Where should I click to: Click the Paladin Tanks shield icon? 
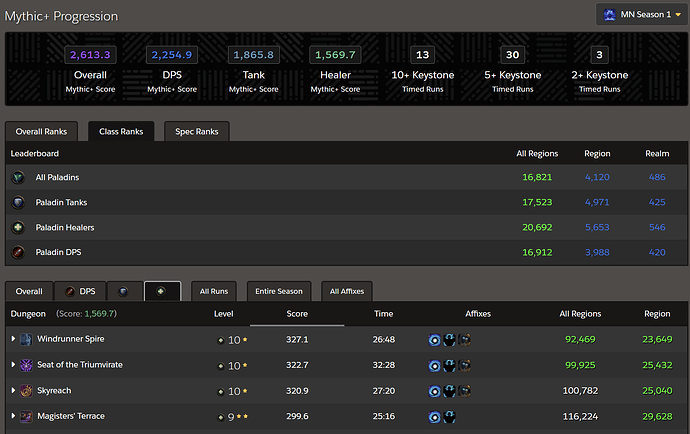18,202
